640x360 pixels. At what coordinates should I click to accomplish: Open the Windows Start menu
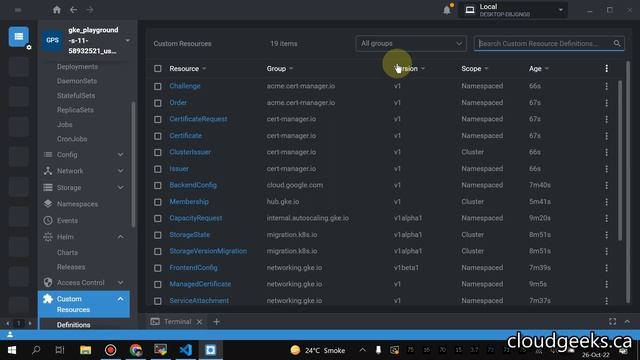pyautogui.click(x=11, y=350)
